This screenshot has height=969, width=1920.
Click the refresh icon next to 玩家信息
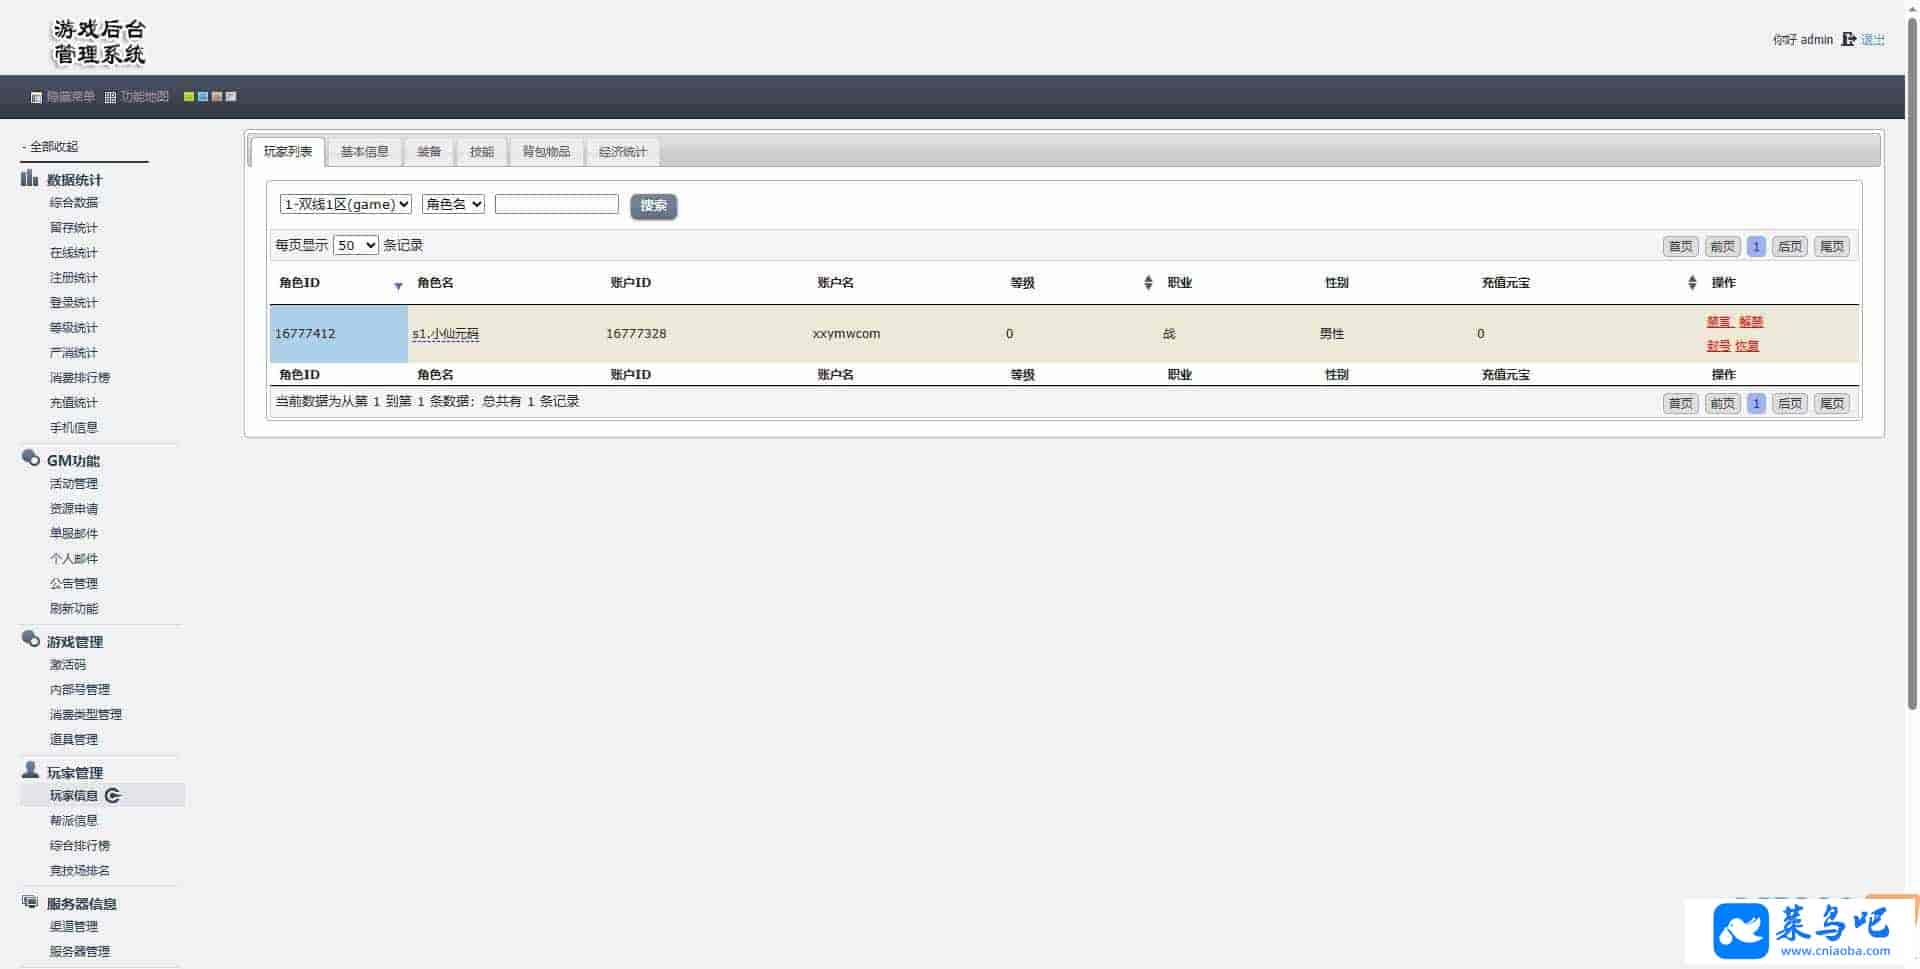(x=113, y=796)
